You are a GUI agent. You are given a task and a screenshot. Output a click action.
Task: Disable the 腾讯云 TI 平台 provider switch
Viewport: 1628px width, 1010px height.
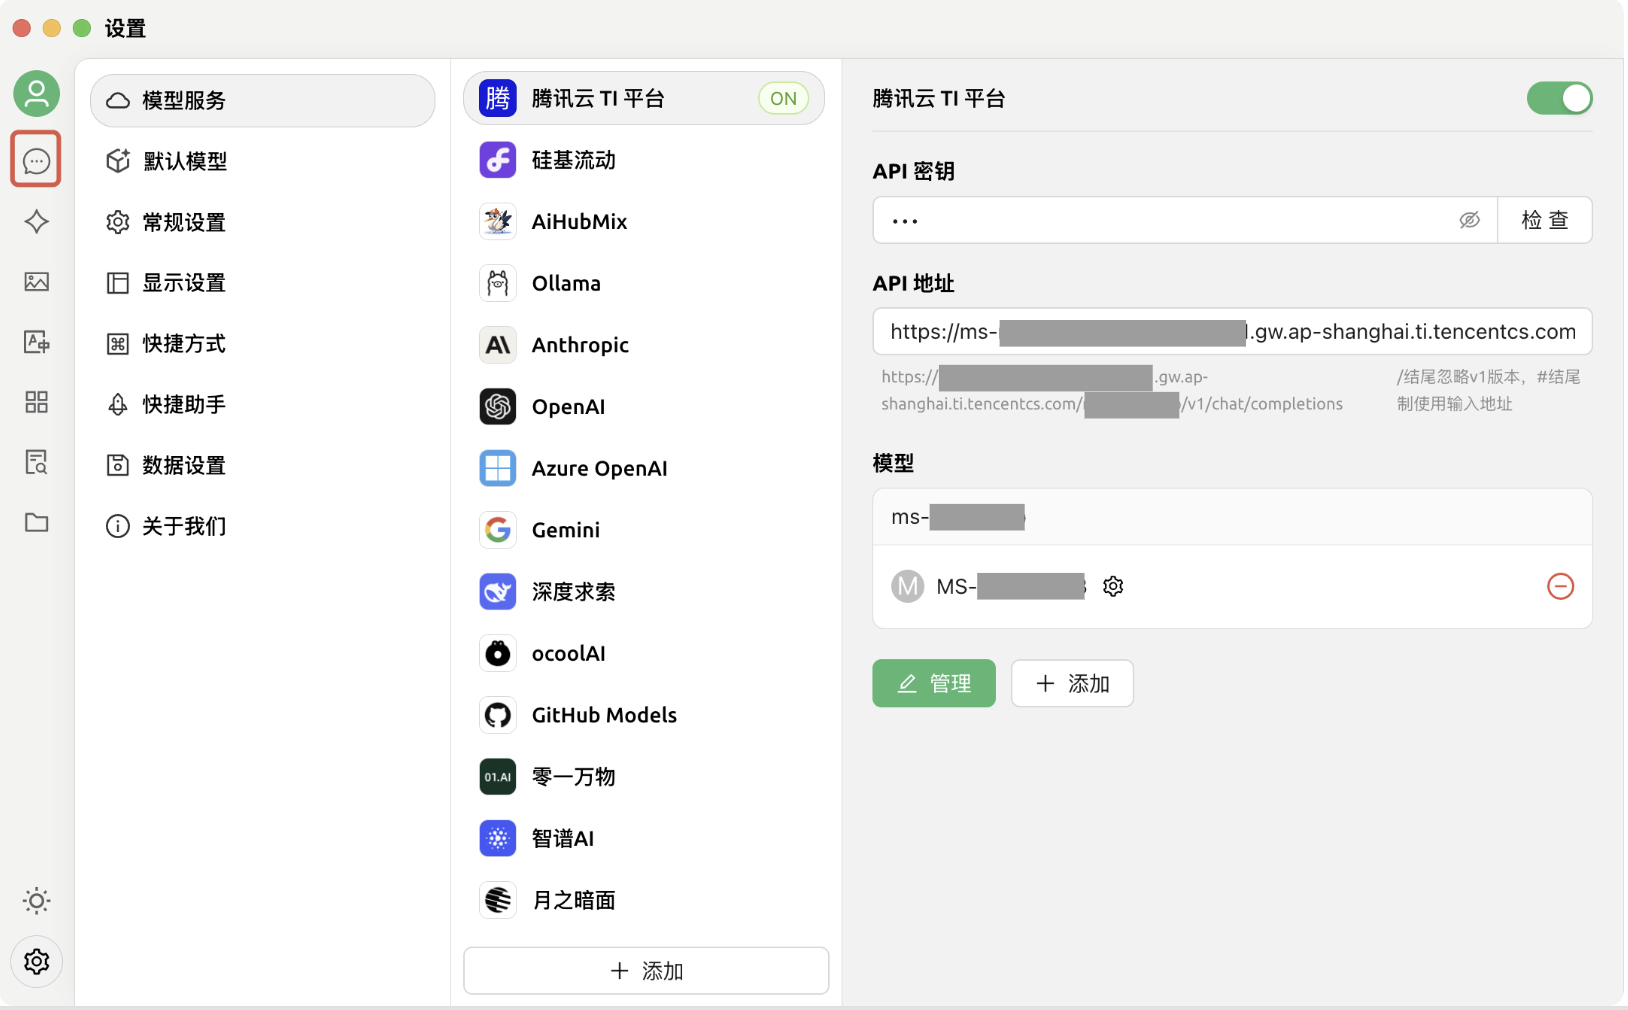1559,98
